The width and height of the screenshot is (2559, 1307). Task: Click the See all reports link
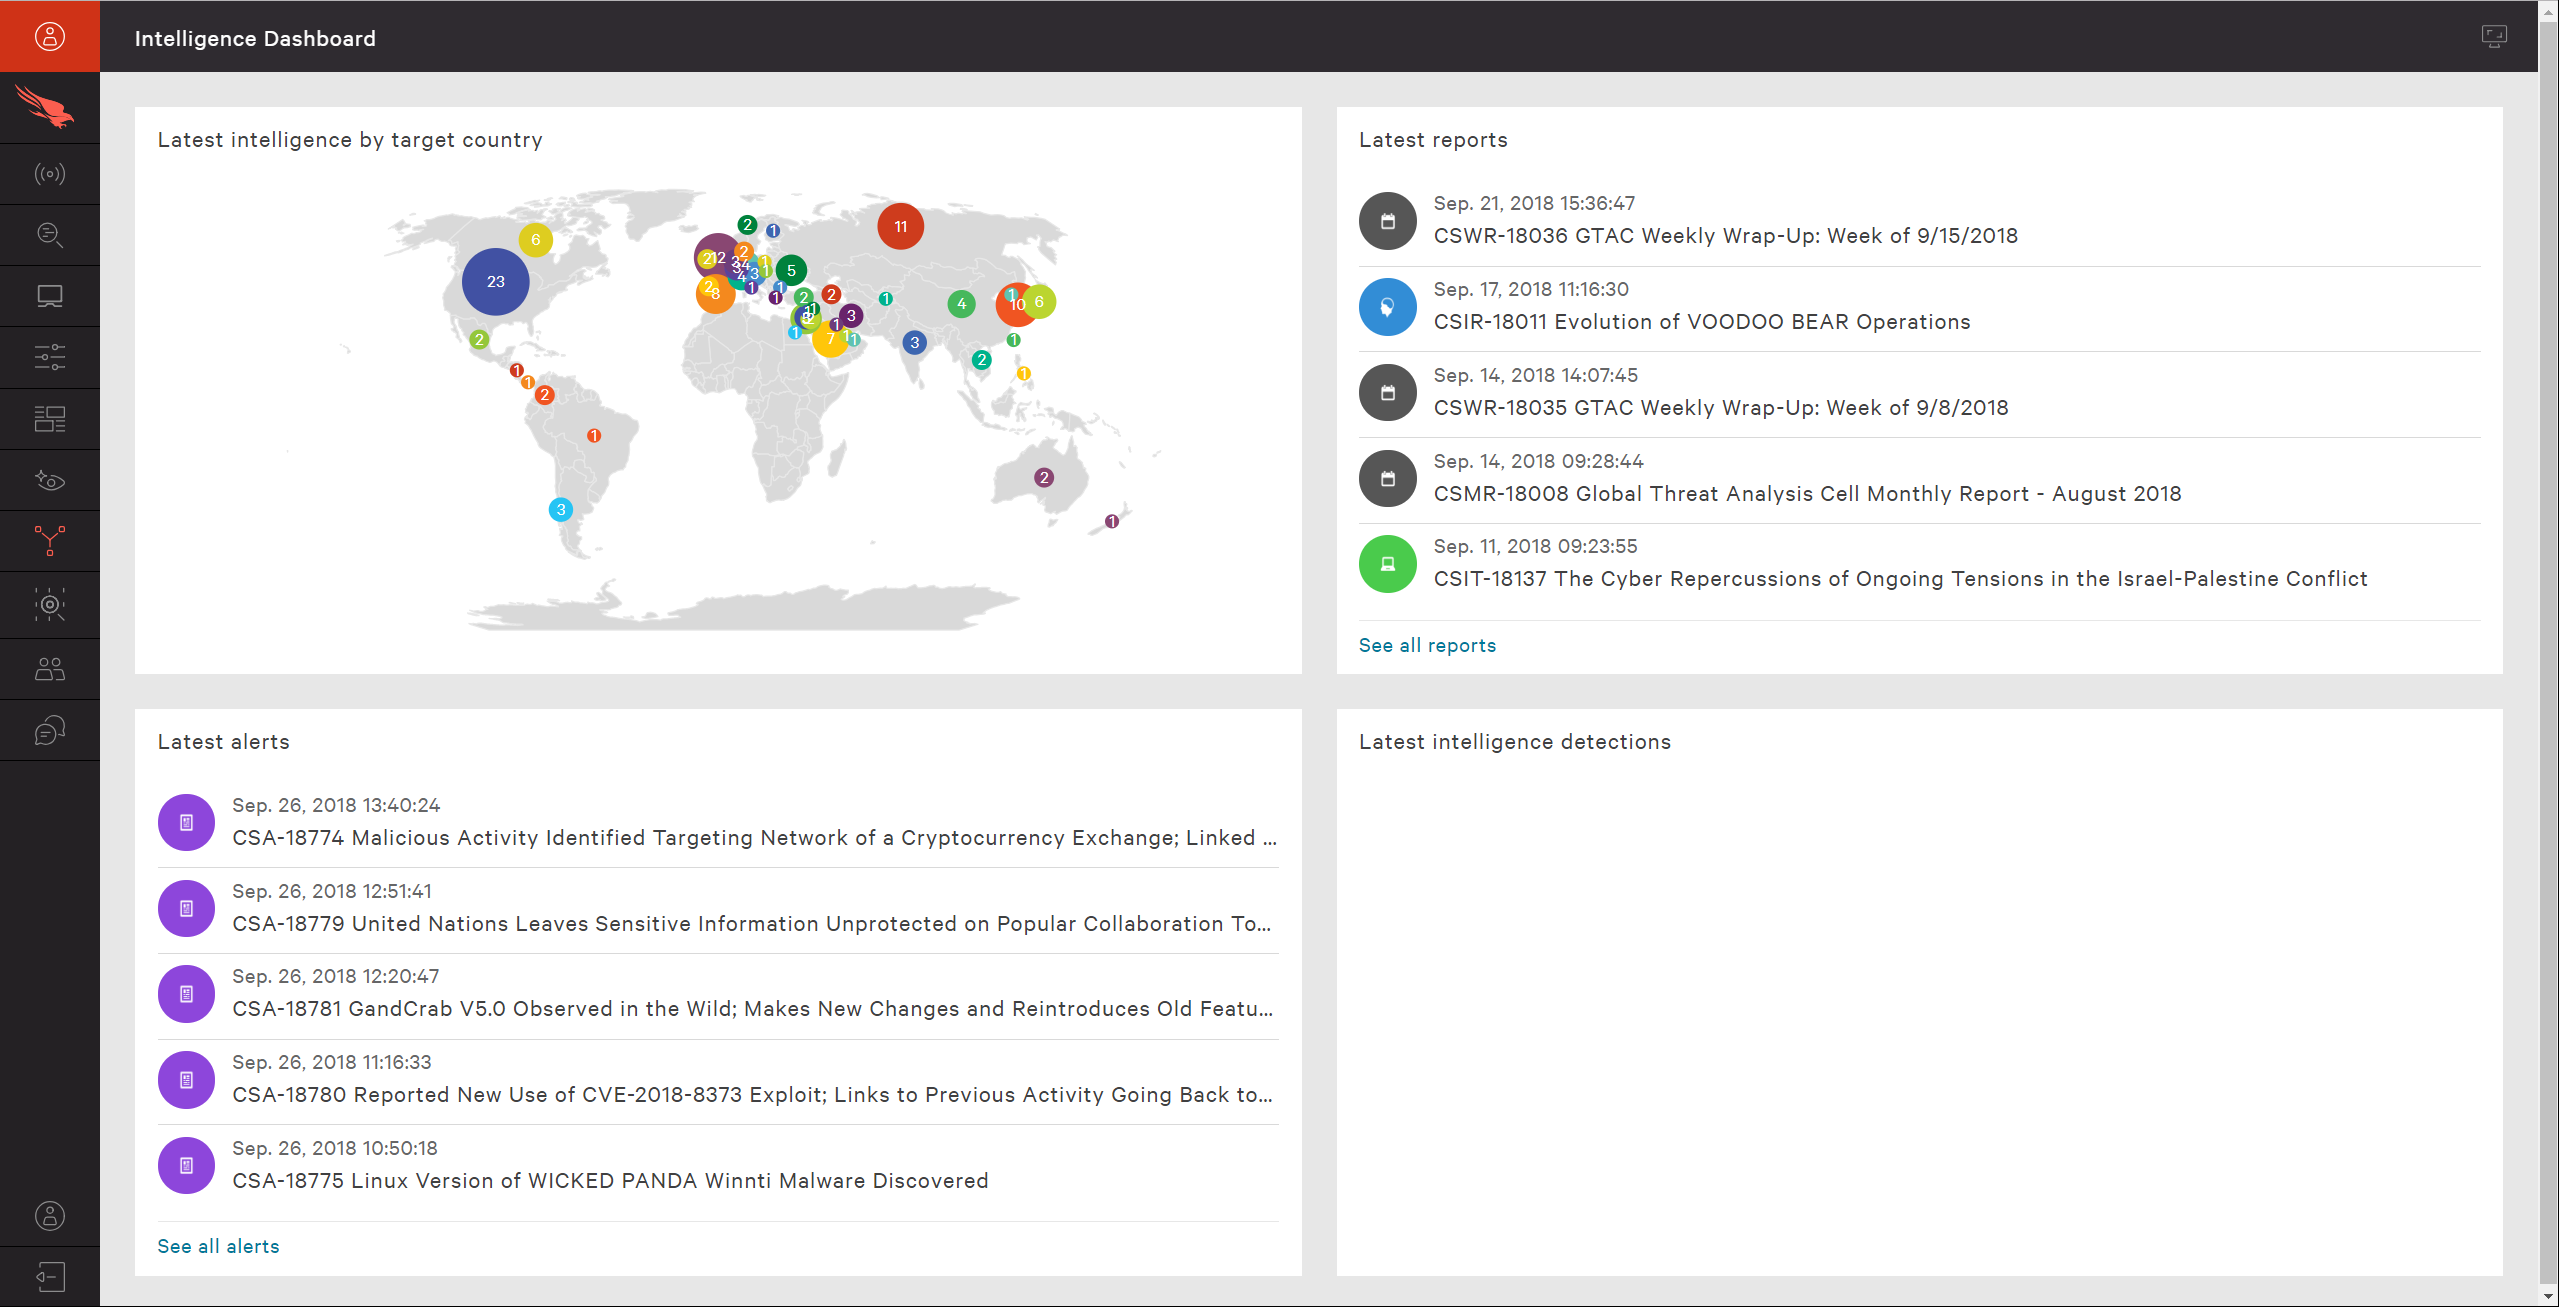[1427, 645]
